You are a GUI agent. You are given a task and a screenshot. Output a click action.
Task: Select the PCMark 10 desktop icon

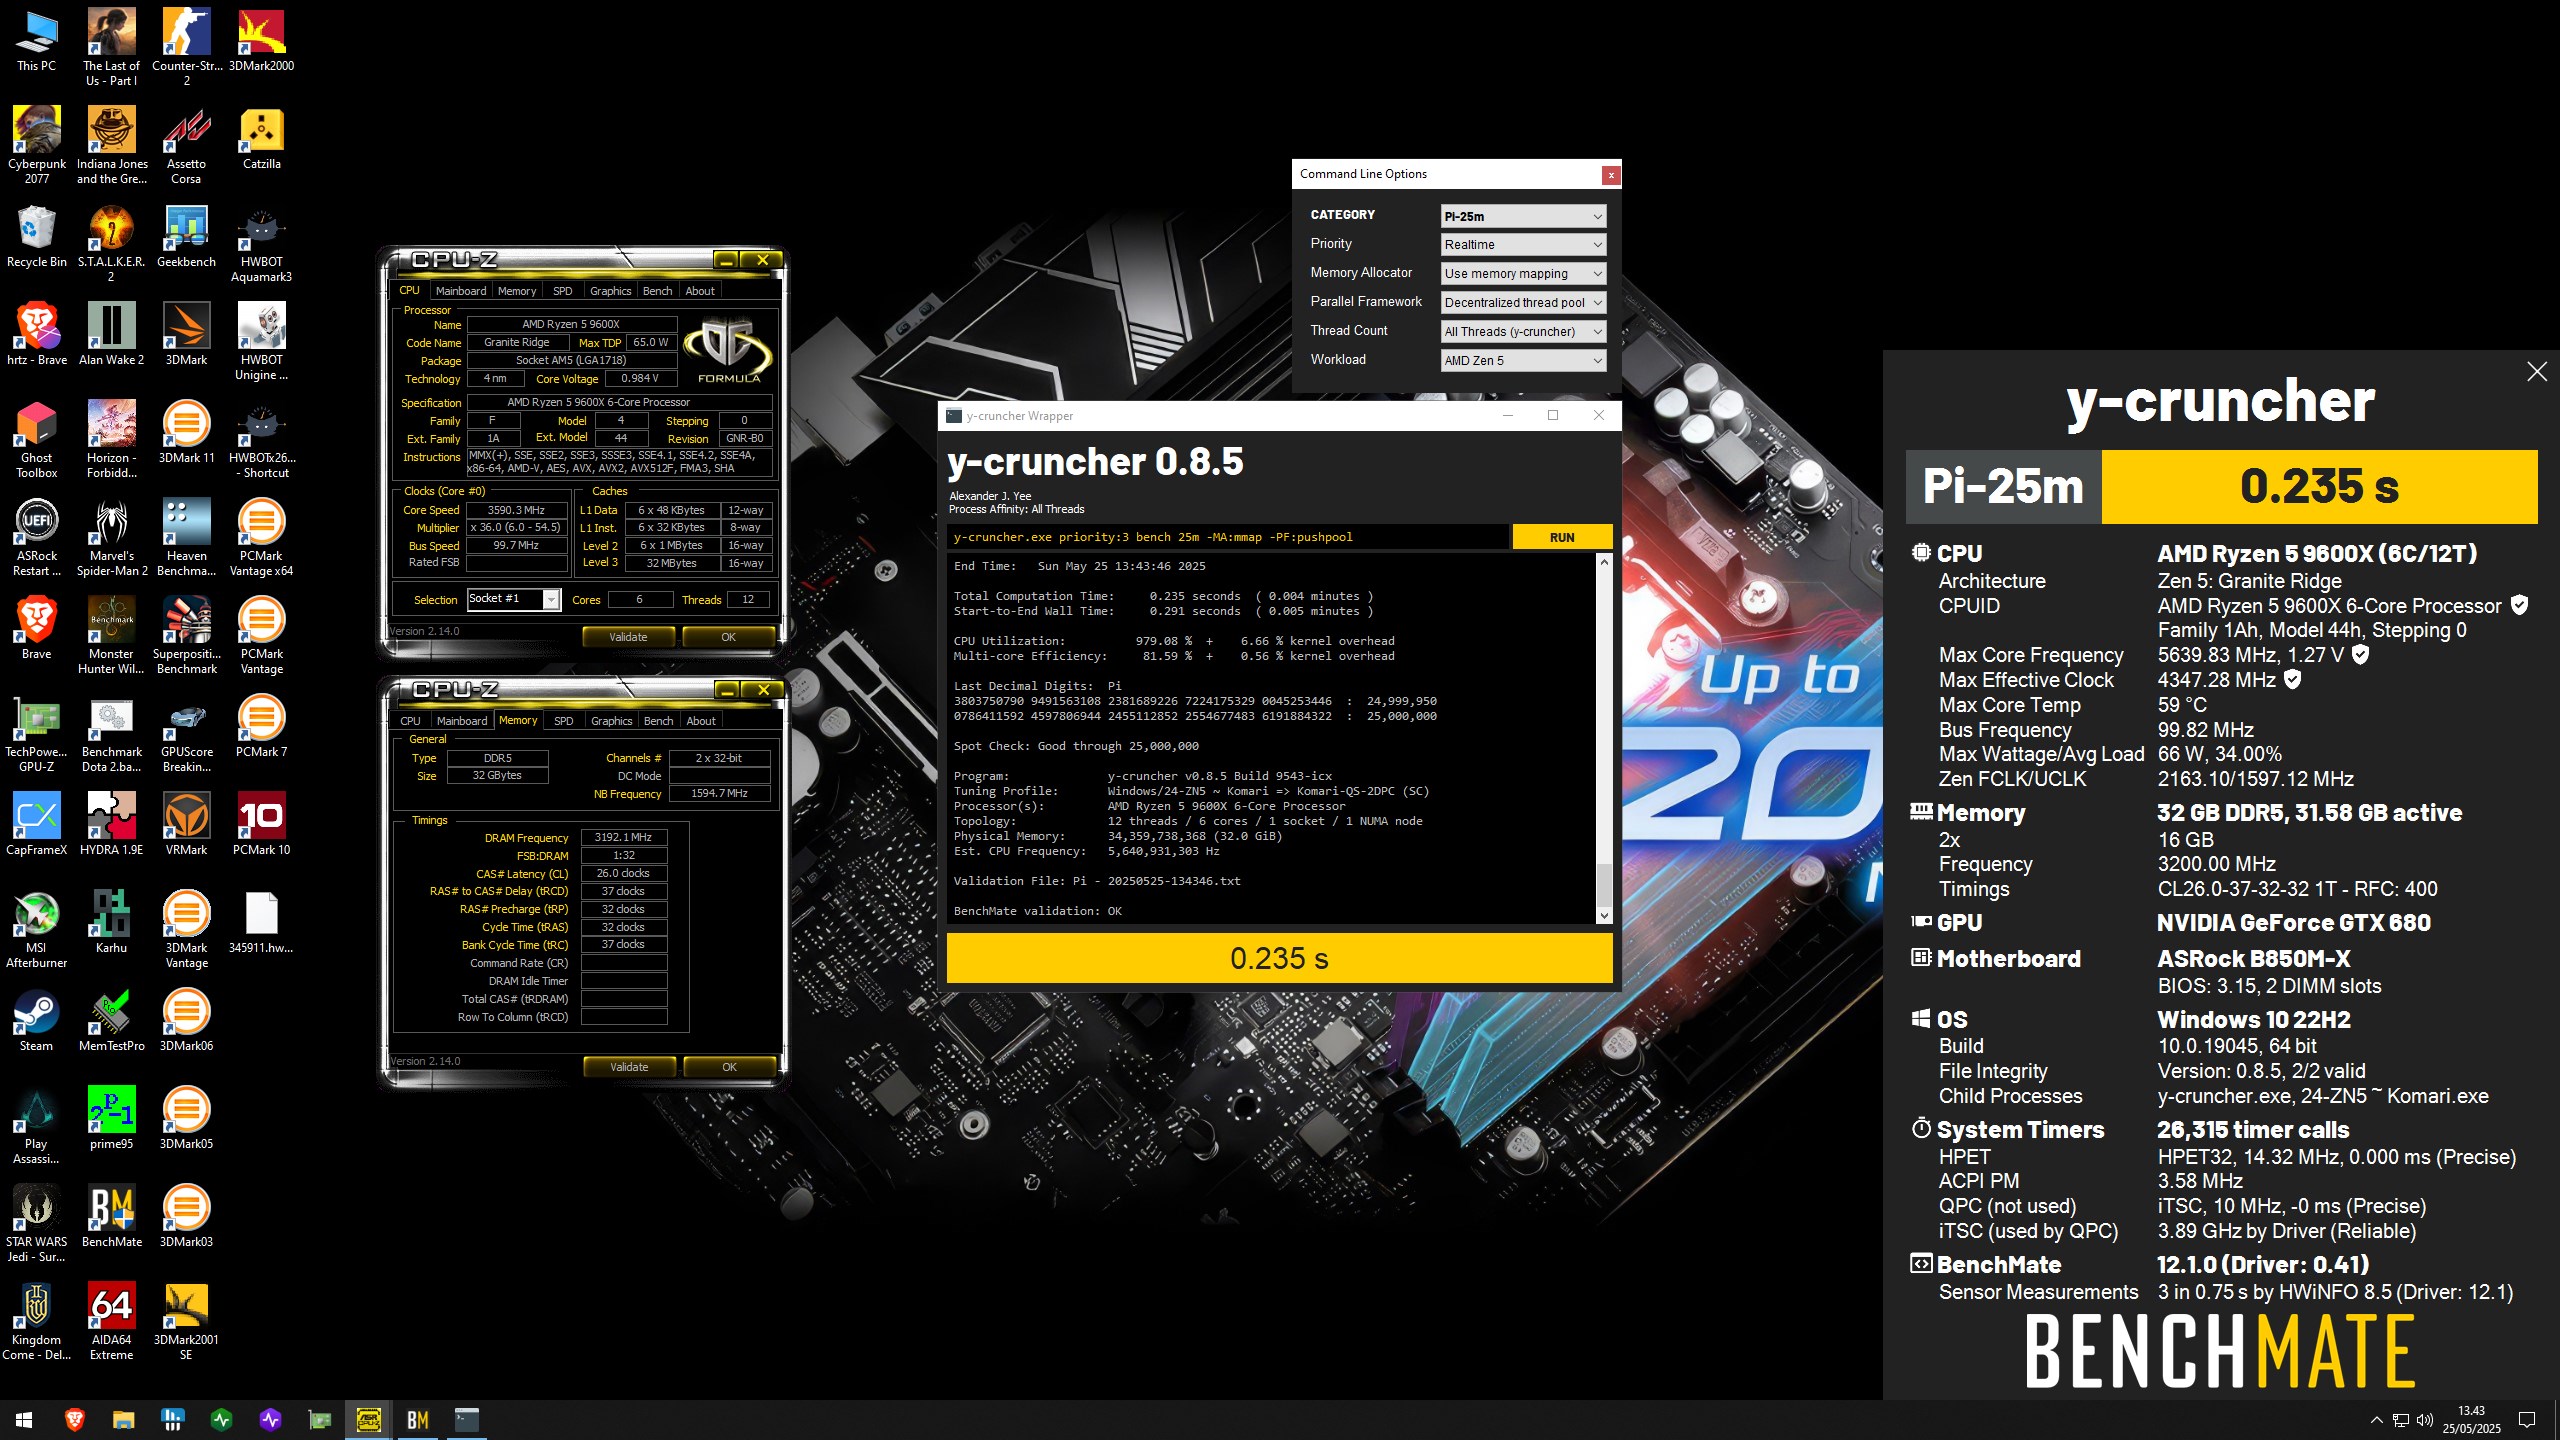(x=261, y=826)
